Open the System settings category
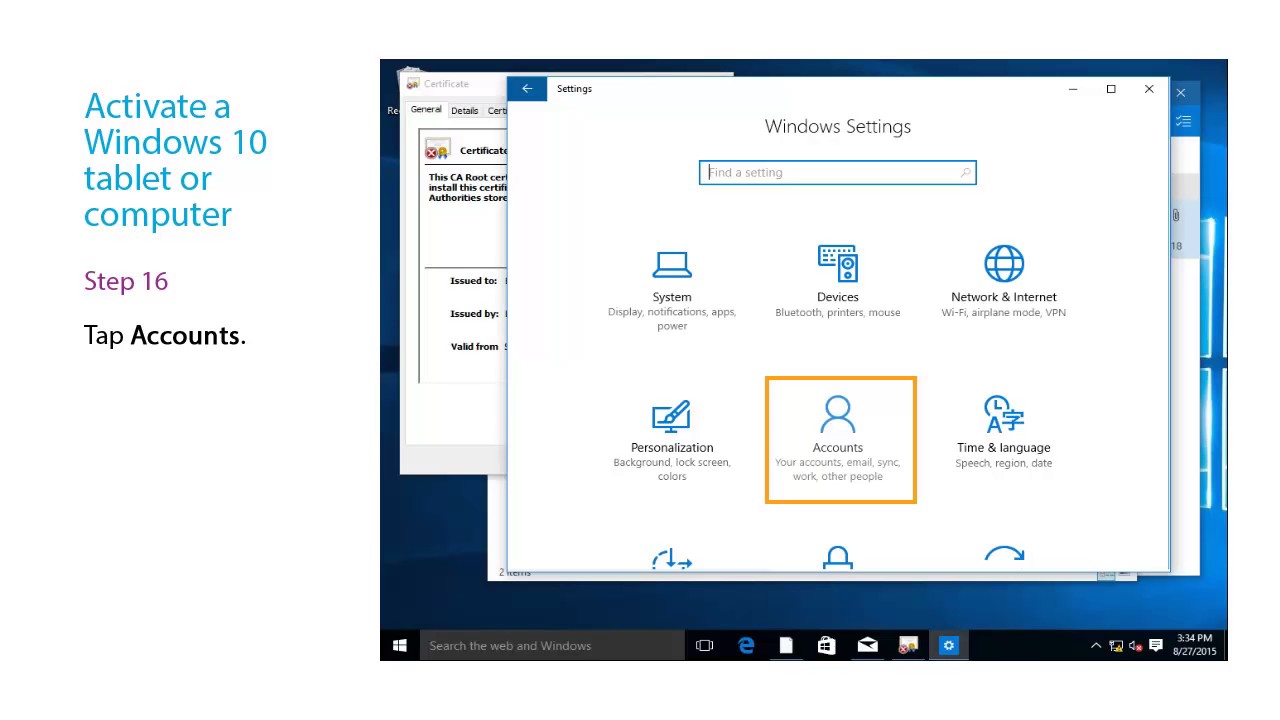 coord(672,289)
